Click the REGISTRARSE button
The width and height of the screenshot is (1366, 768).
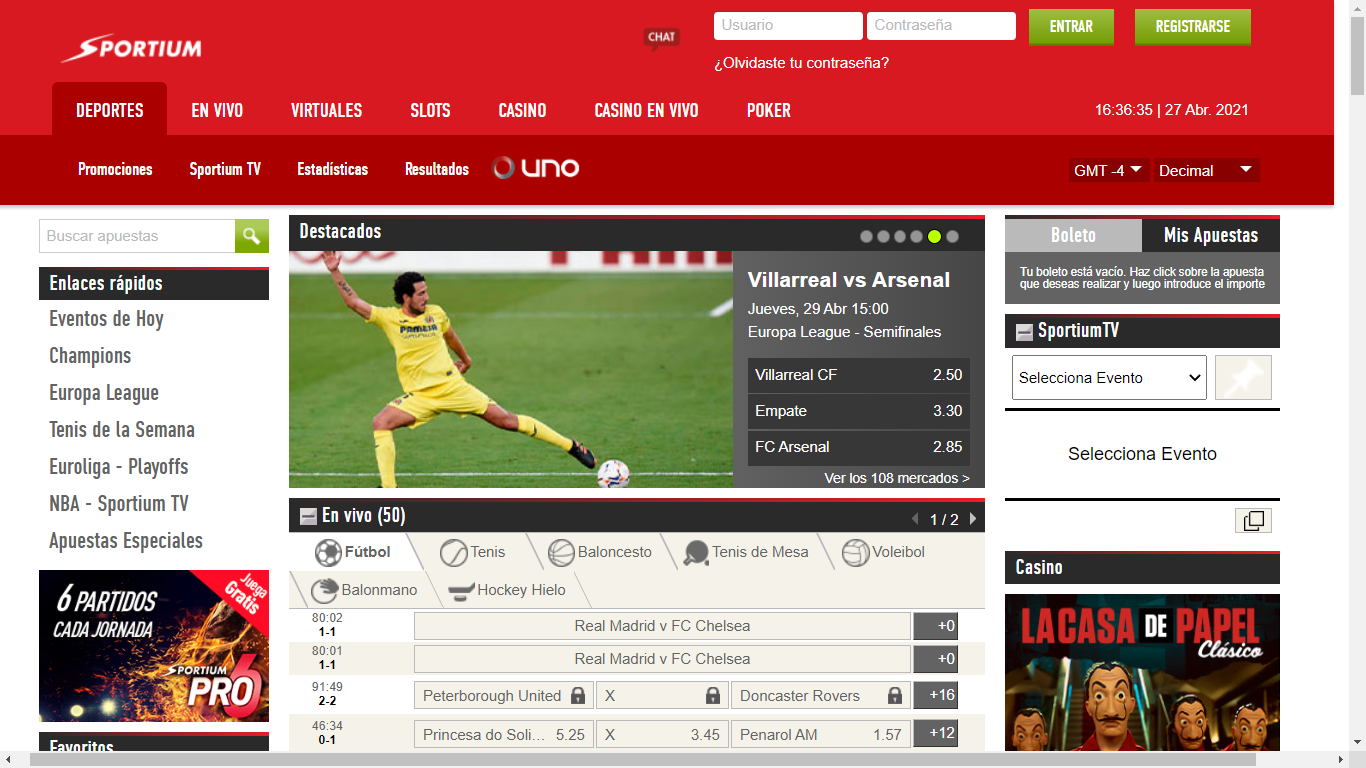click(1192, 27)
